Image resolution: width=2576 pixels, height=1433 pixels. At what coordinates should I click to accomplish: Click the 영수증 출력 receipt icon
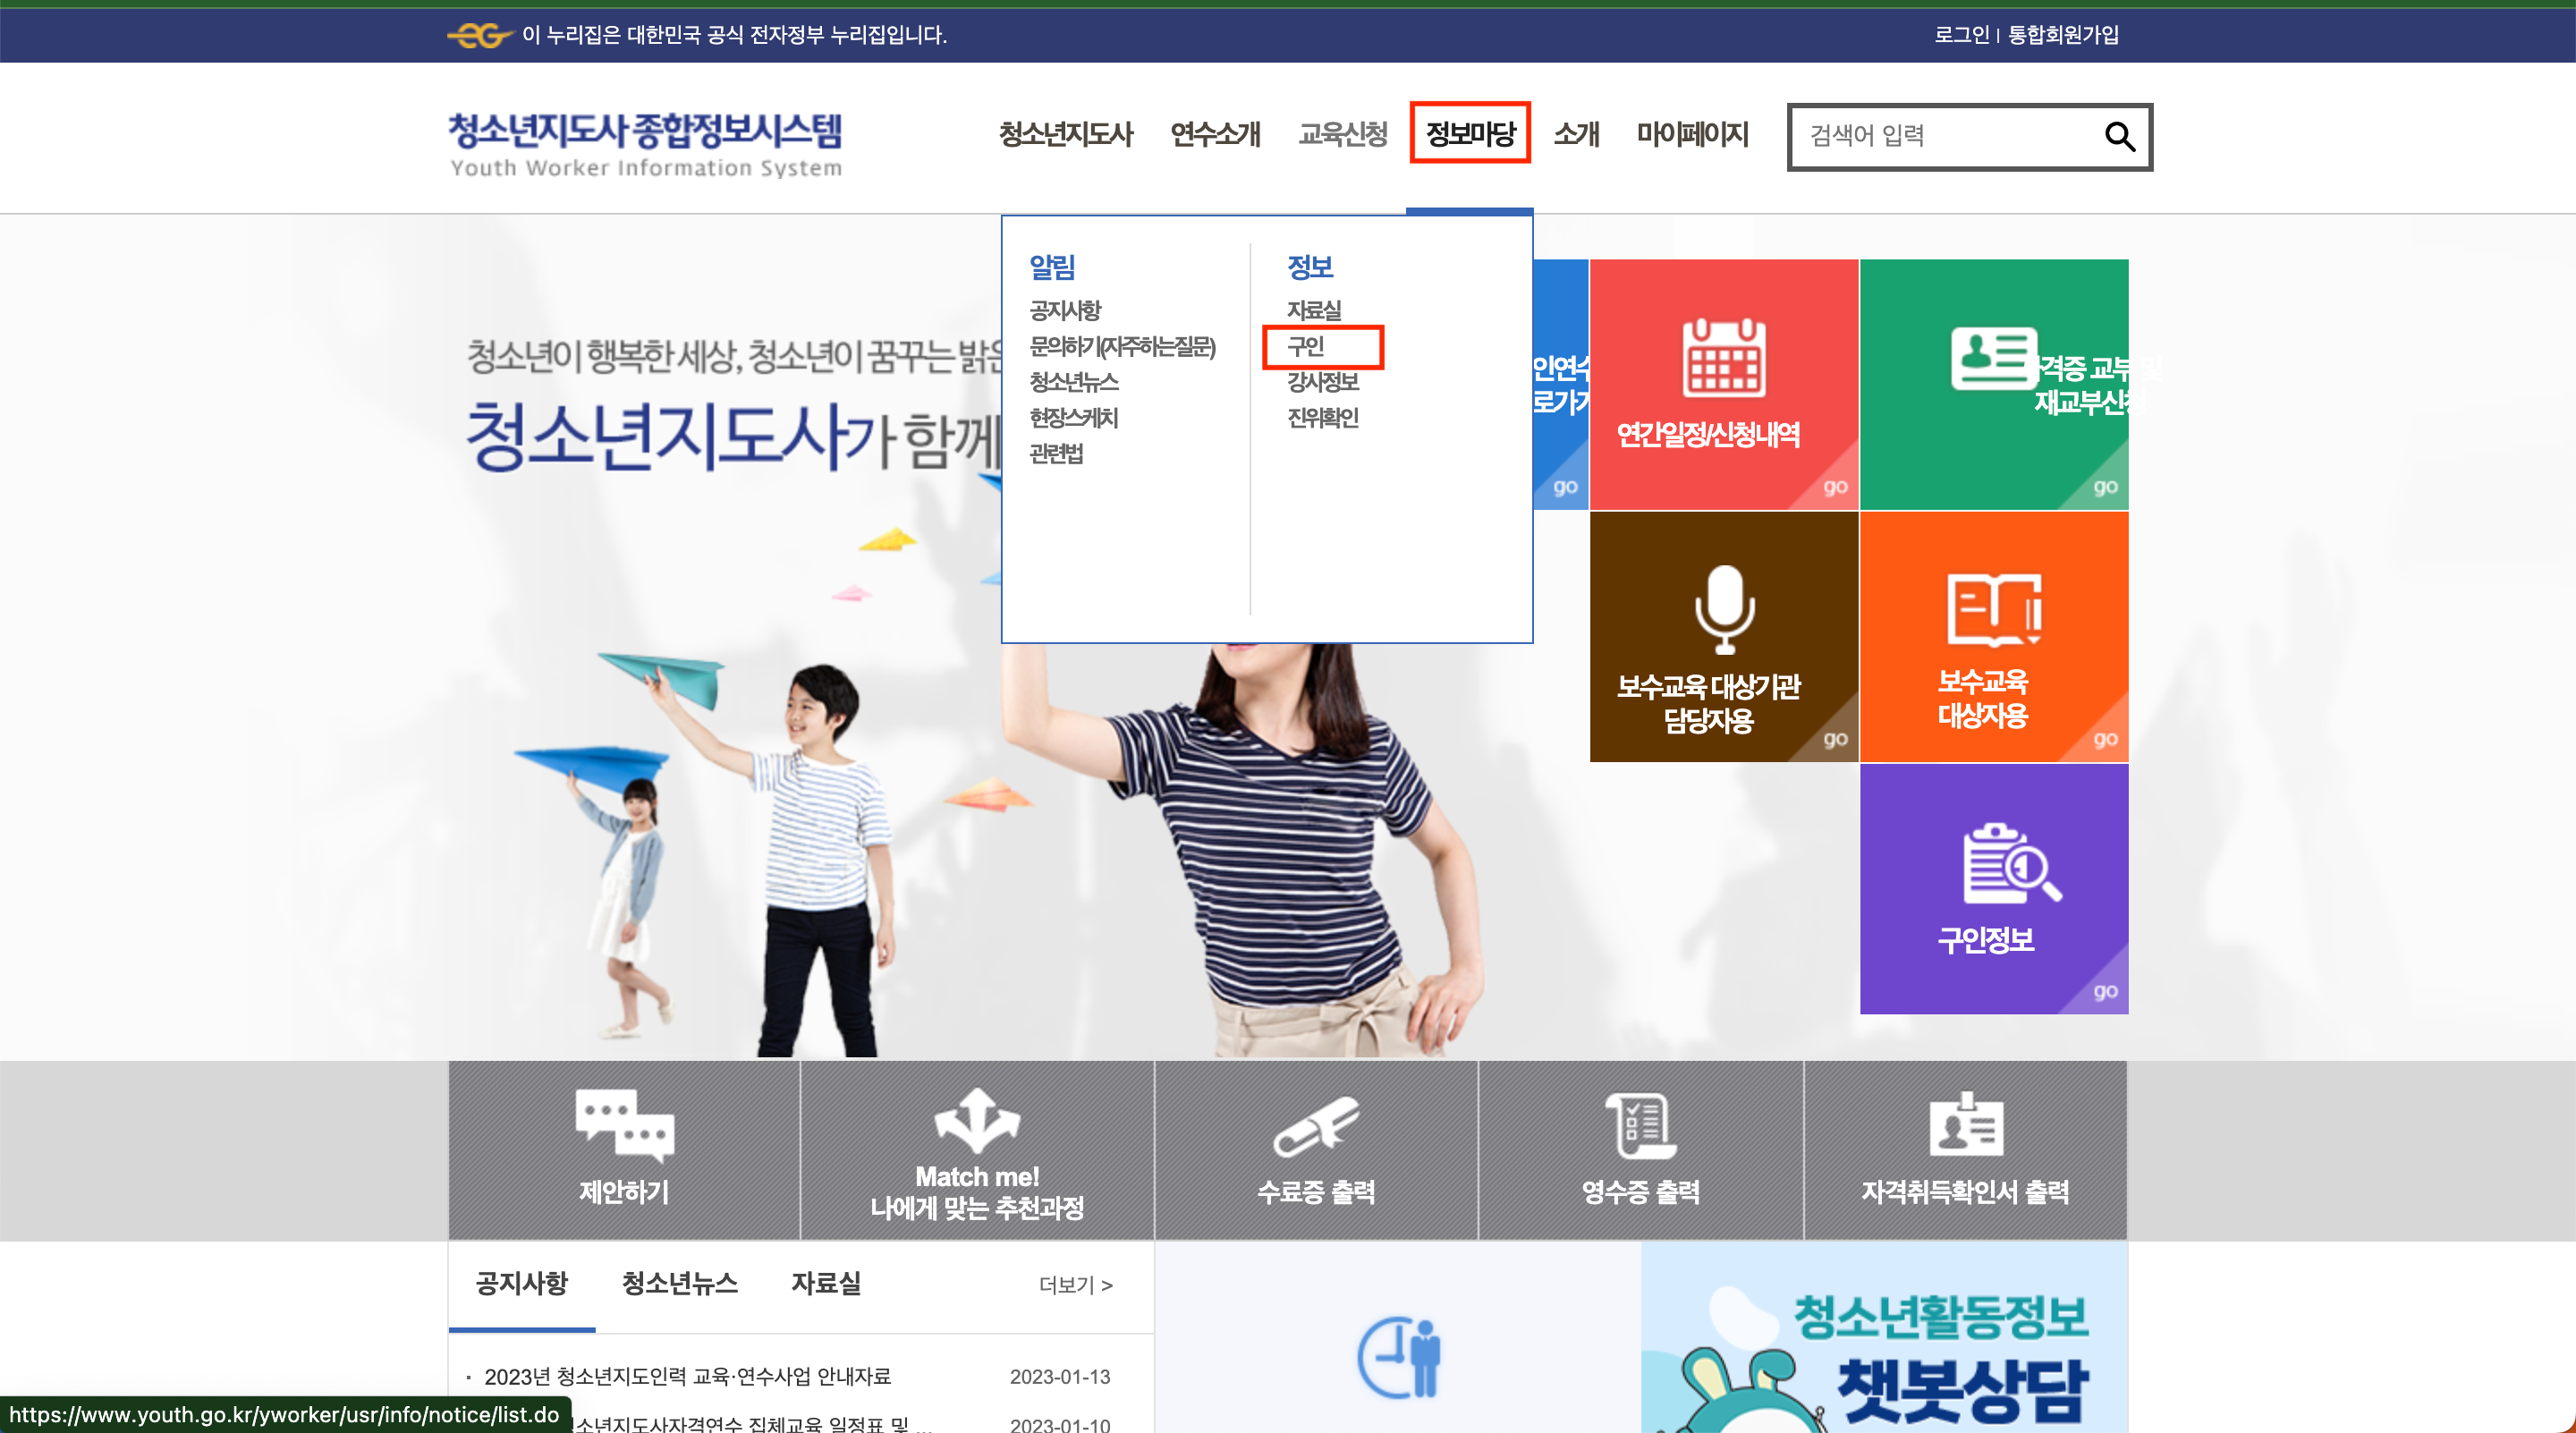pos(1640,1124)
